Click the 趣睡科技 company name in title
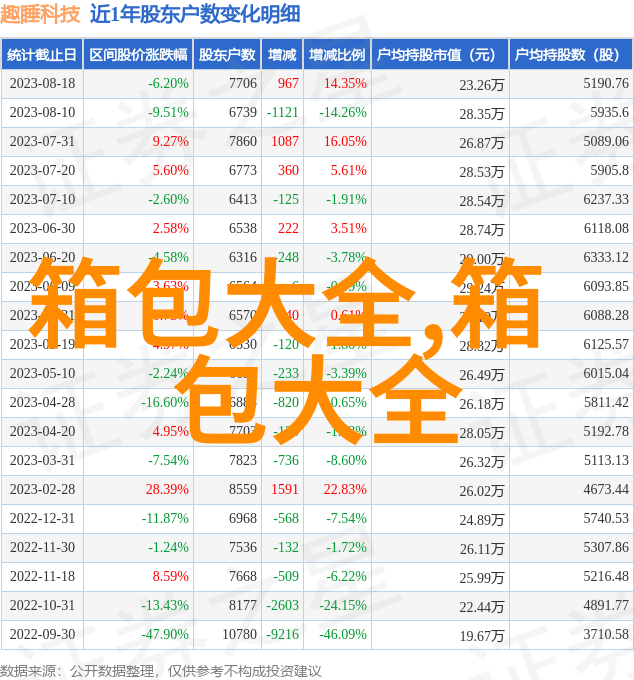634x680 pixels. click(x=40, y=14)
